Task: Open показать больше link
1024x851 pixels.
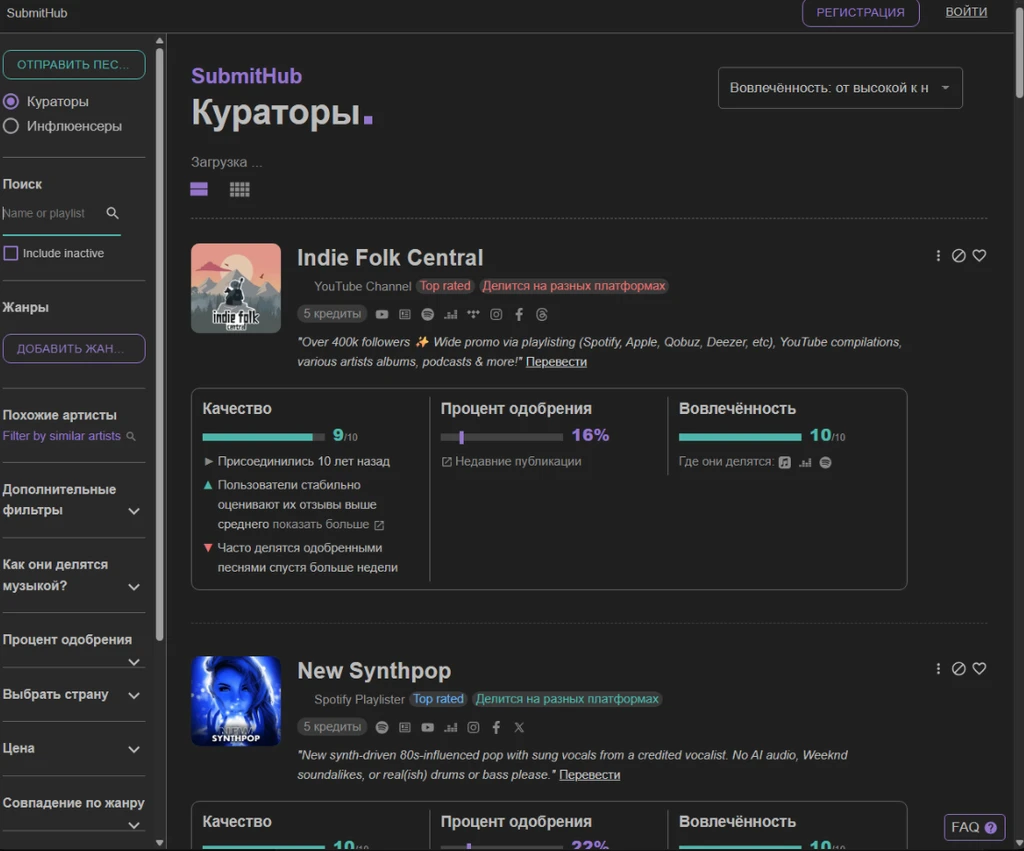Action: [x=328, y=524]
